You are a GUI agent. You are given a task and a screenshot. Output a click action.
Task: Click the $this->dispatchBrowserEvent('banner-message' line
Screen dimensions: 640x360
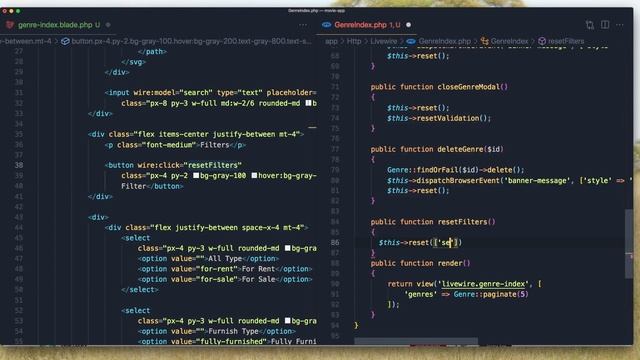pyautogui.click(x=509, y=180)
